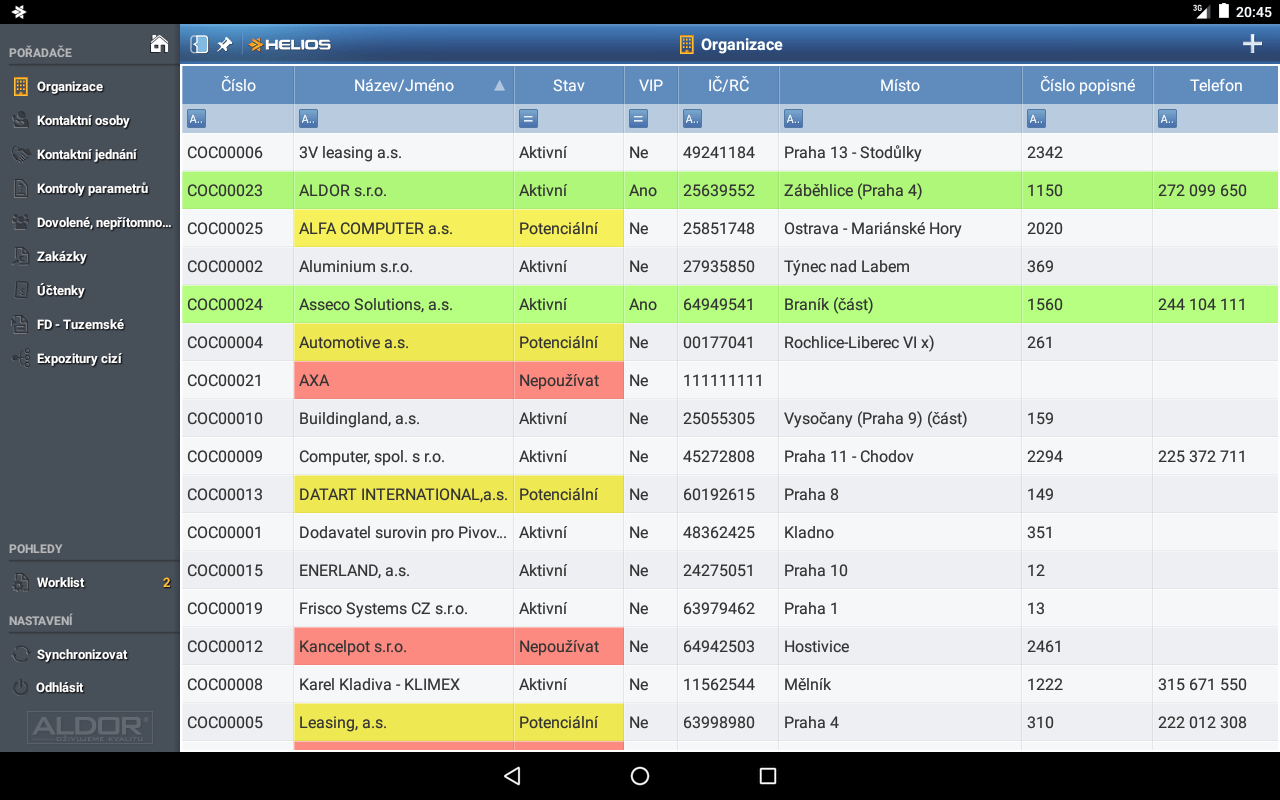This screenshot has height=800, width=1280.
Task: Open filter operator for IČ/RČ column
Action: tap(692, 119)
